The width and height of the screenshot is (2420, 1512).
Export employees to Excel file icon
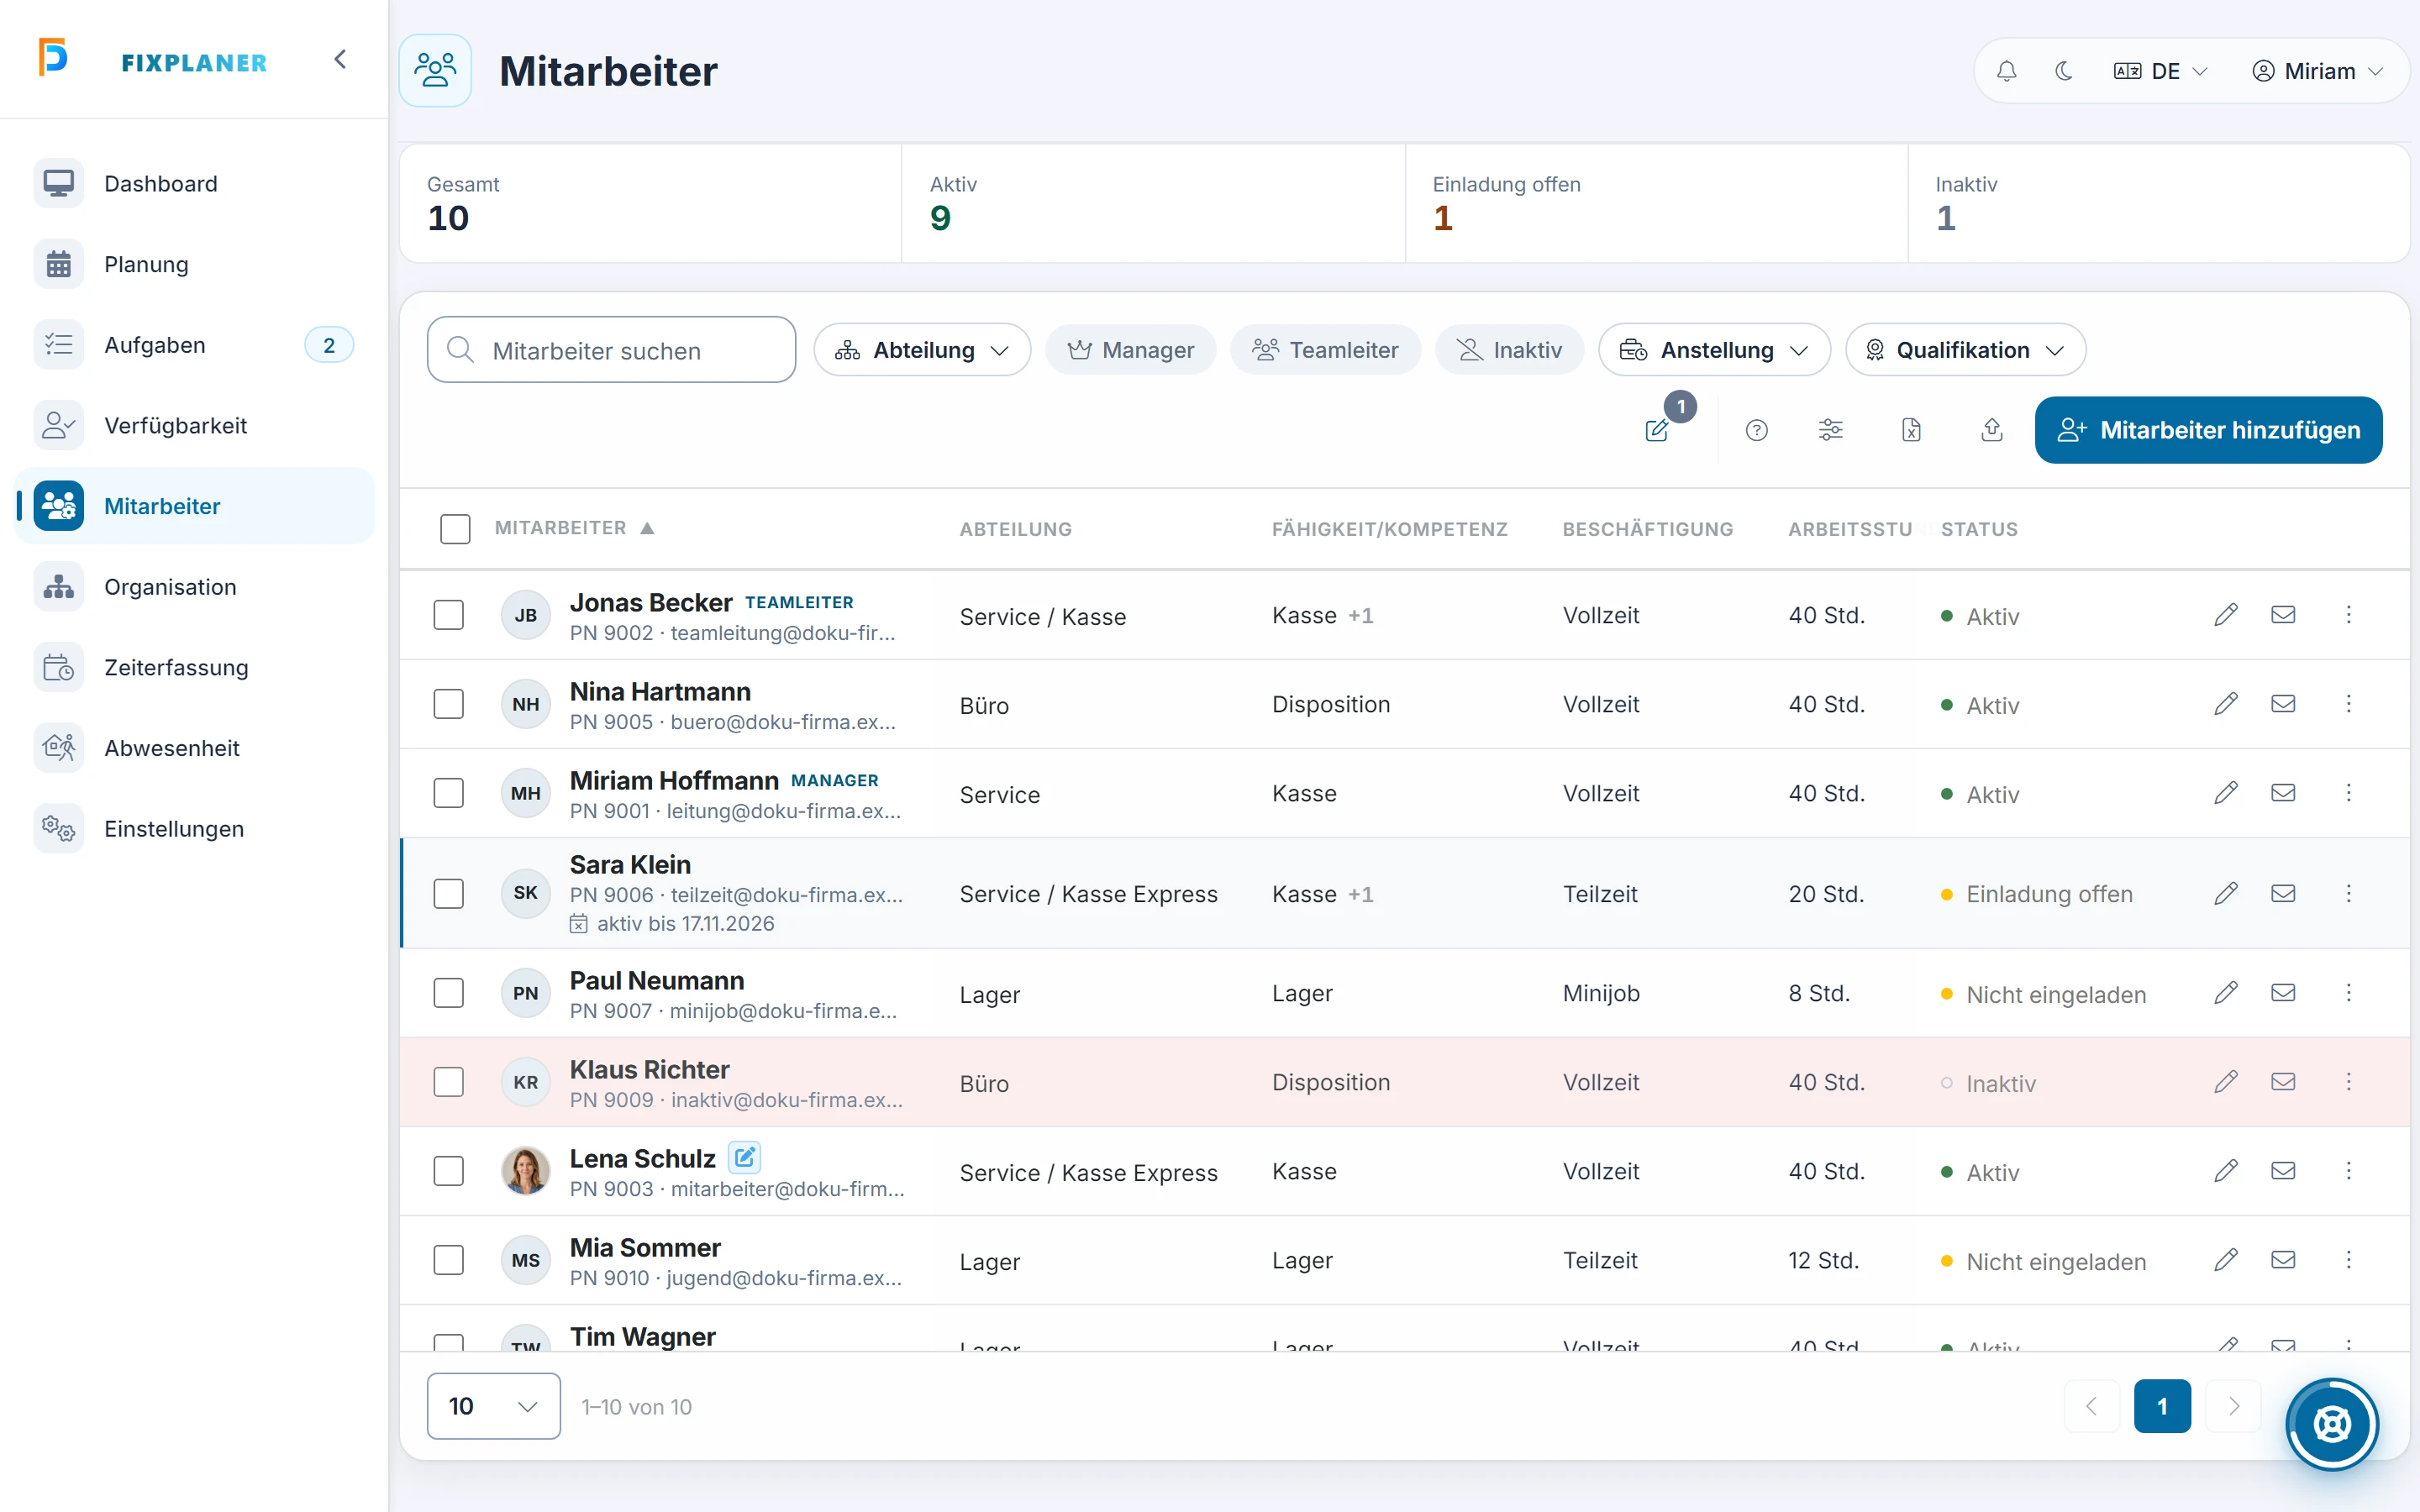tap(1911, 430)
